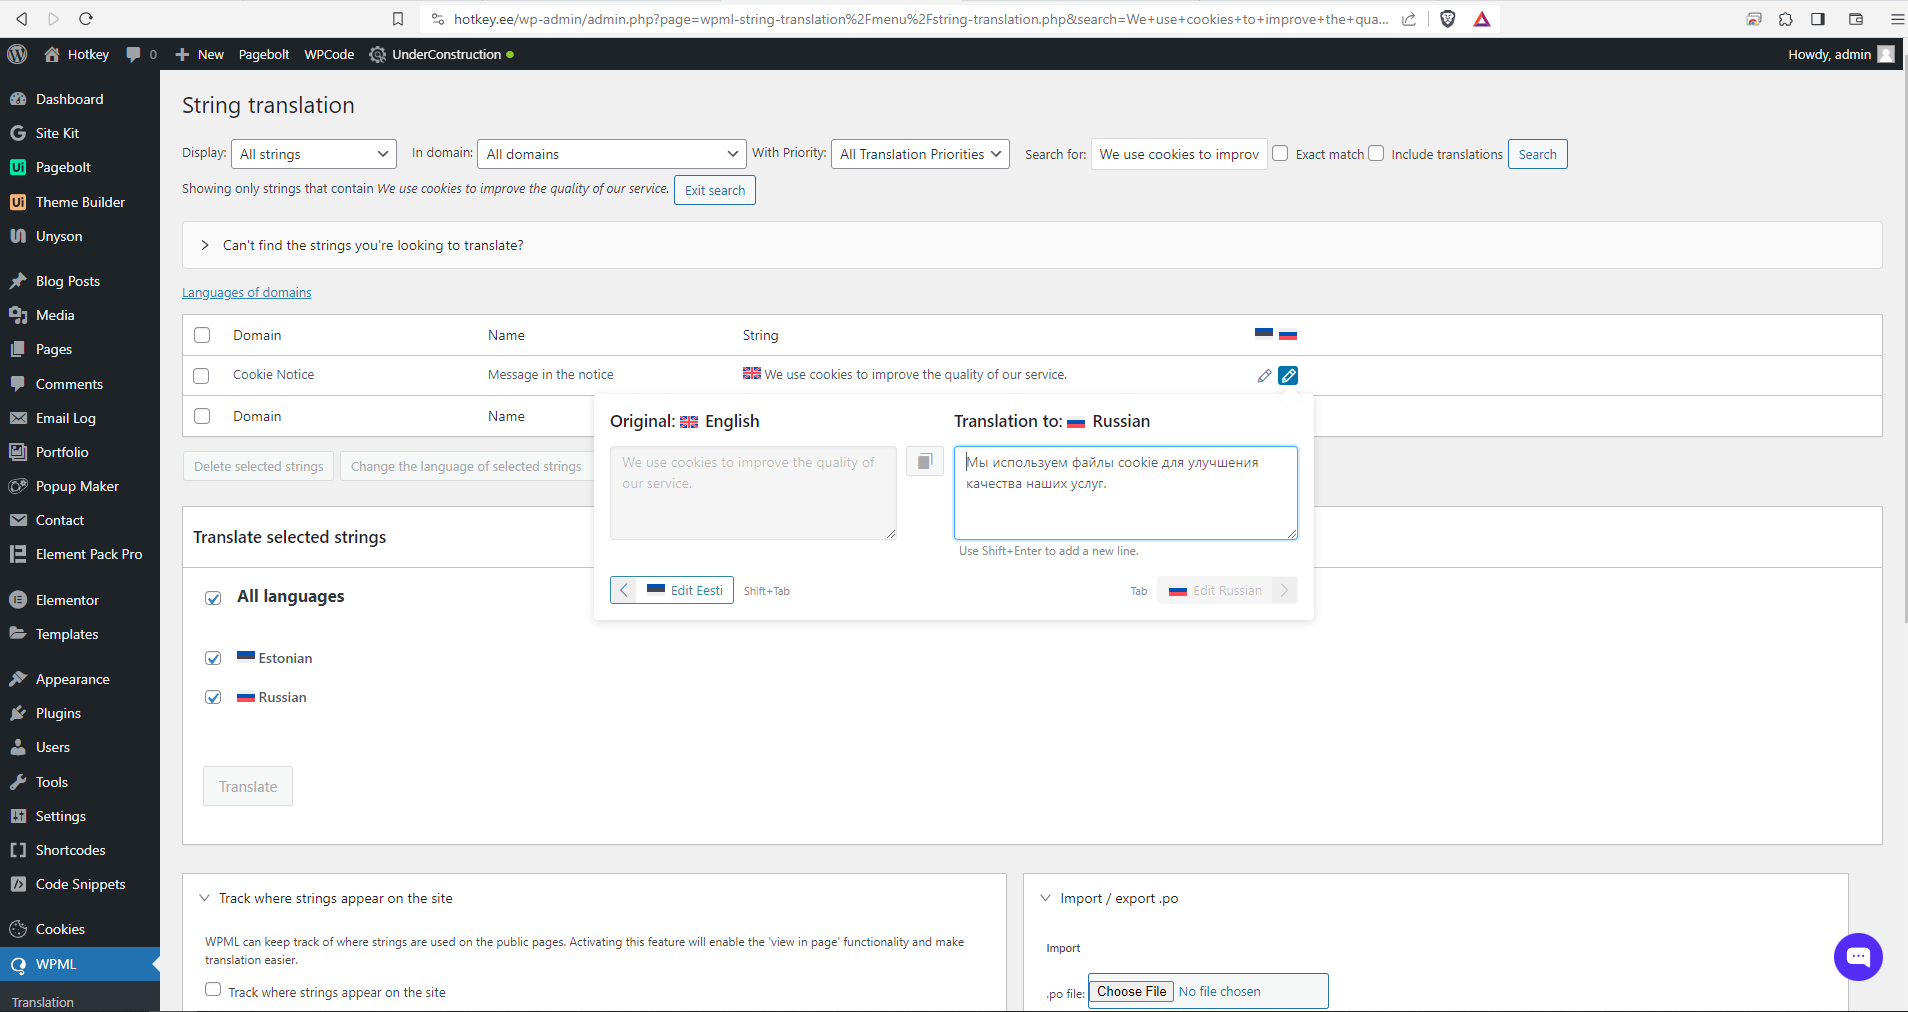This screenshot has width=1908, height=1012.
Task: Click the browser address bar URL
Action: pos(920,18)
